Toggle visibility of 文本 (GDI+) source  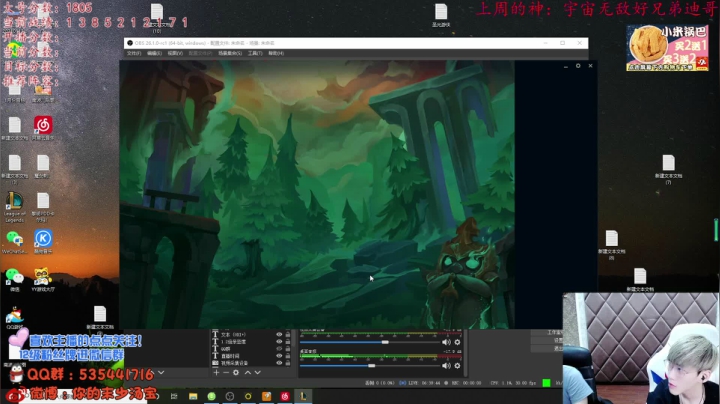[x=279, y=335]
